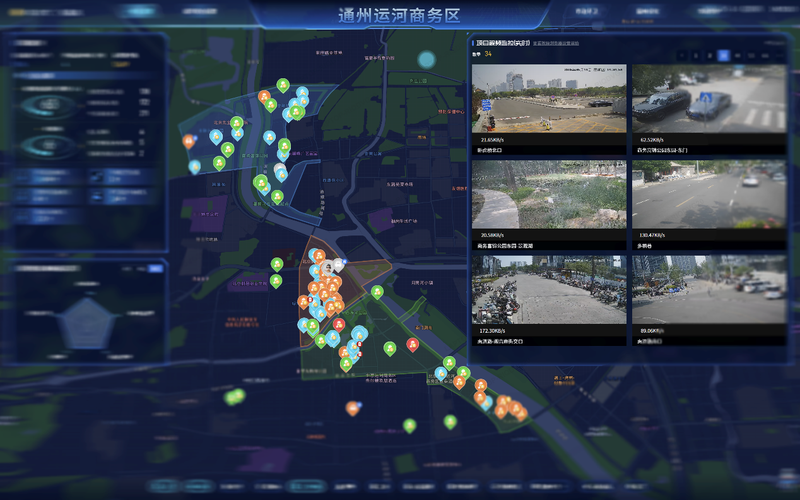Select the highlighted blue tab above the radar chart
800x500 pixels.
pyautogui.click(x=156, y=268)
